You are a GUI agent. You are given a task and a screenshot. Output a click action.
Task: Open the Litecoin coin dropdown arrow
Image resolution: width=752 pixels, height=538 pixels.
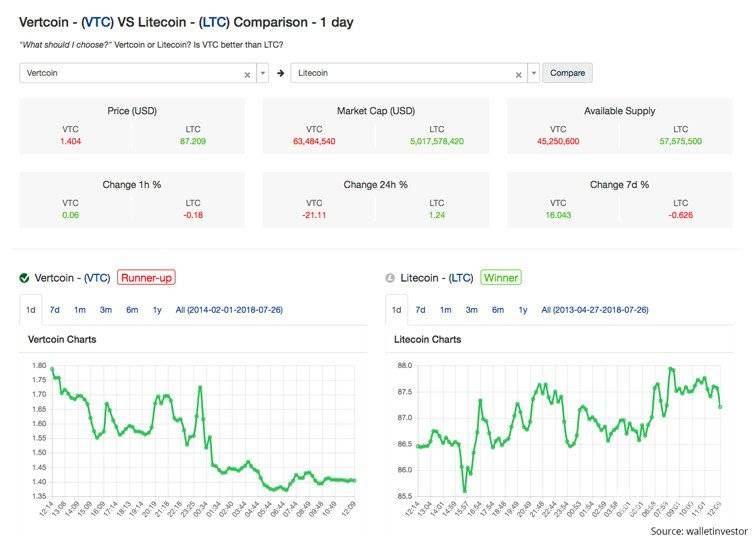[x=534, y=73]
